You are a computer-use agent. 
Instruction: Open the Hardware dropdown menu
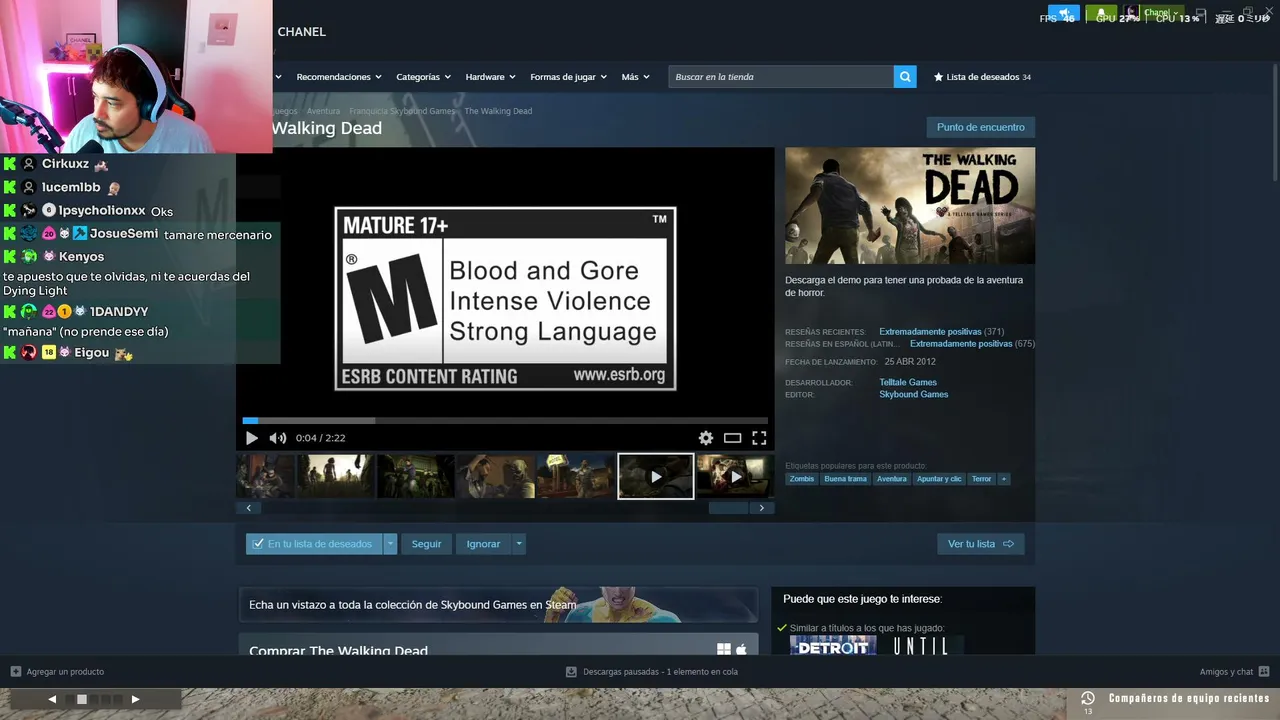click(490, 77)
